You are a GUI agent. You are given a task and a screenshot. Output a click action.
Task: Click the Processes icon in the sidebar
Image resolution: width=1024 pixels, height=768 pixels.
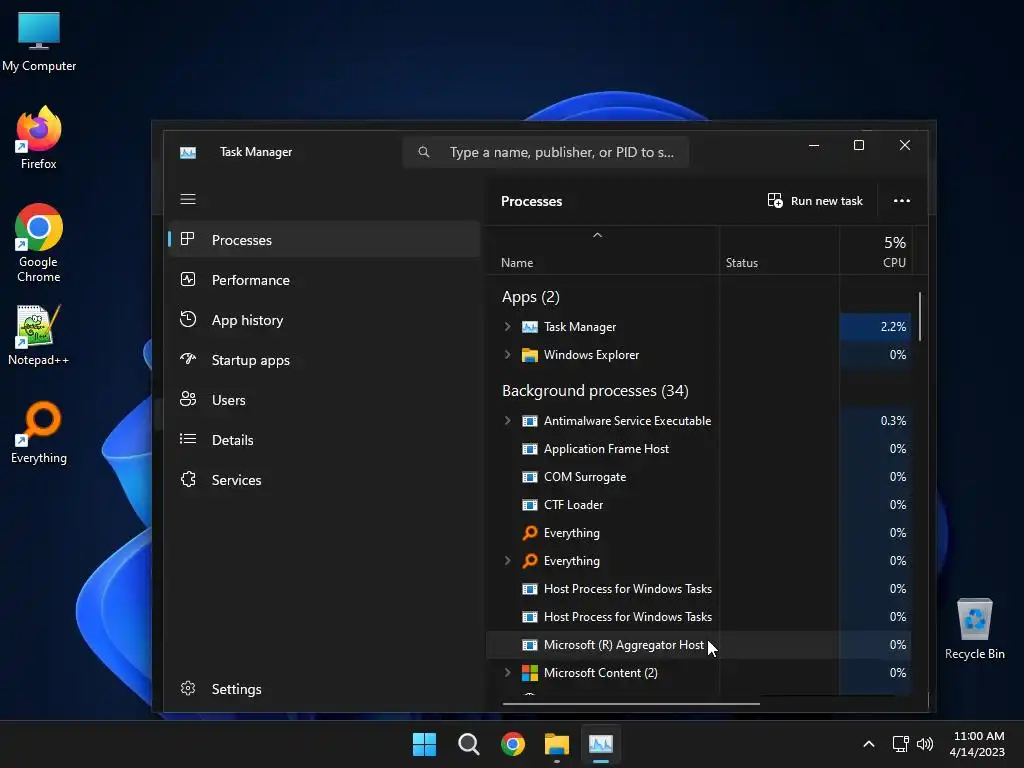pos(187,239)
